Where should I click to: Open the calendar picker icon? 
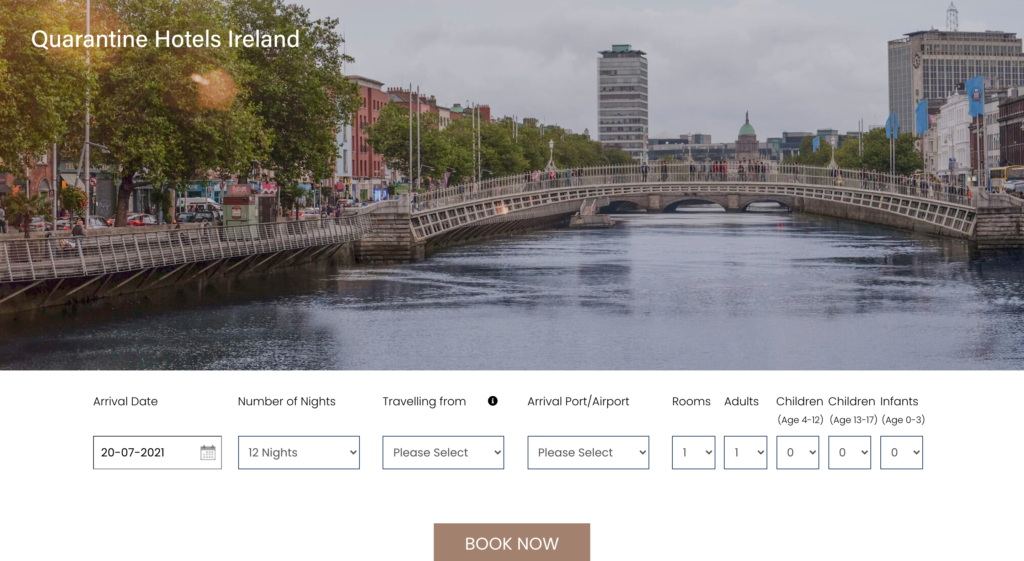point(208,453)
